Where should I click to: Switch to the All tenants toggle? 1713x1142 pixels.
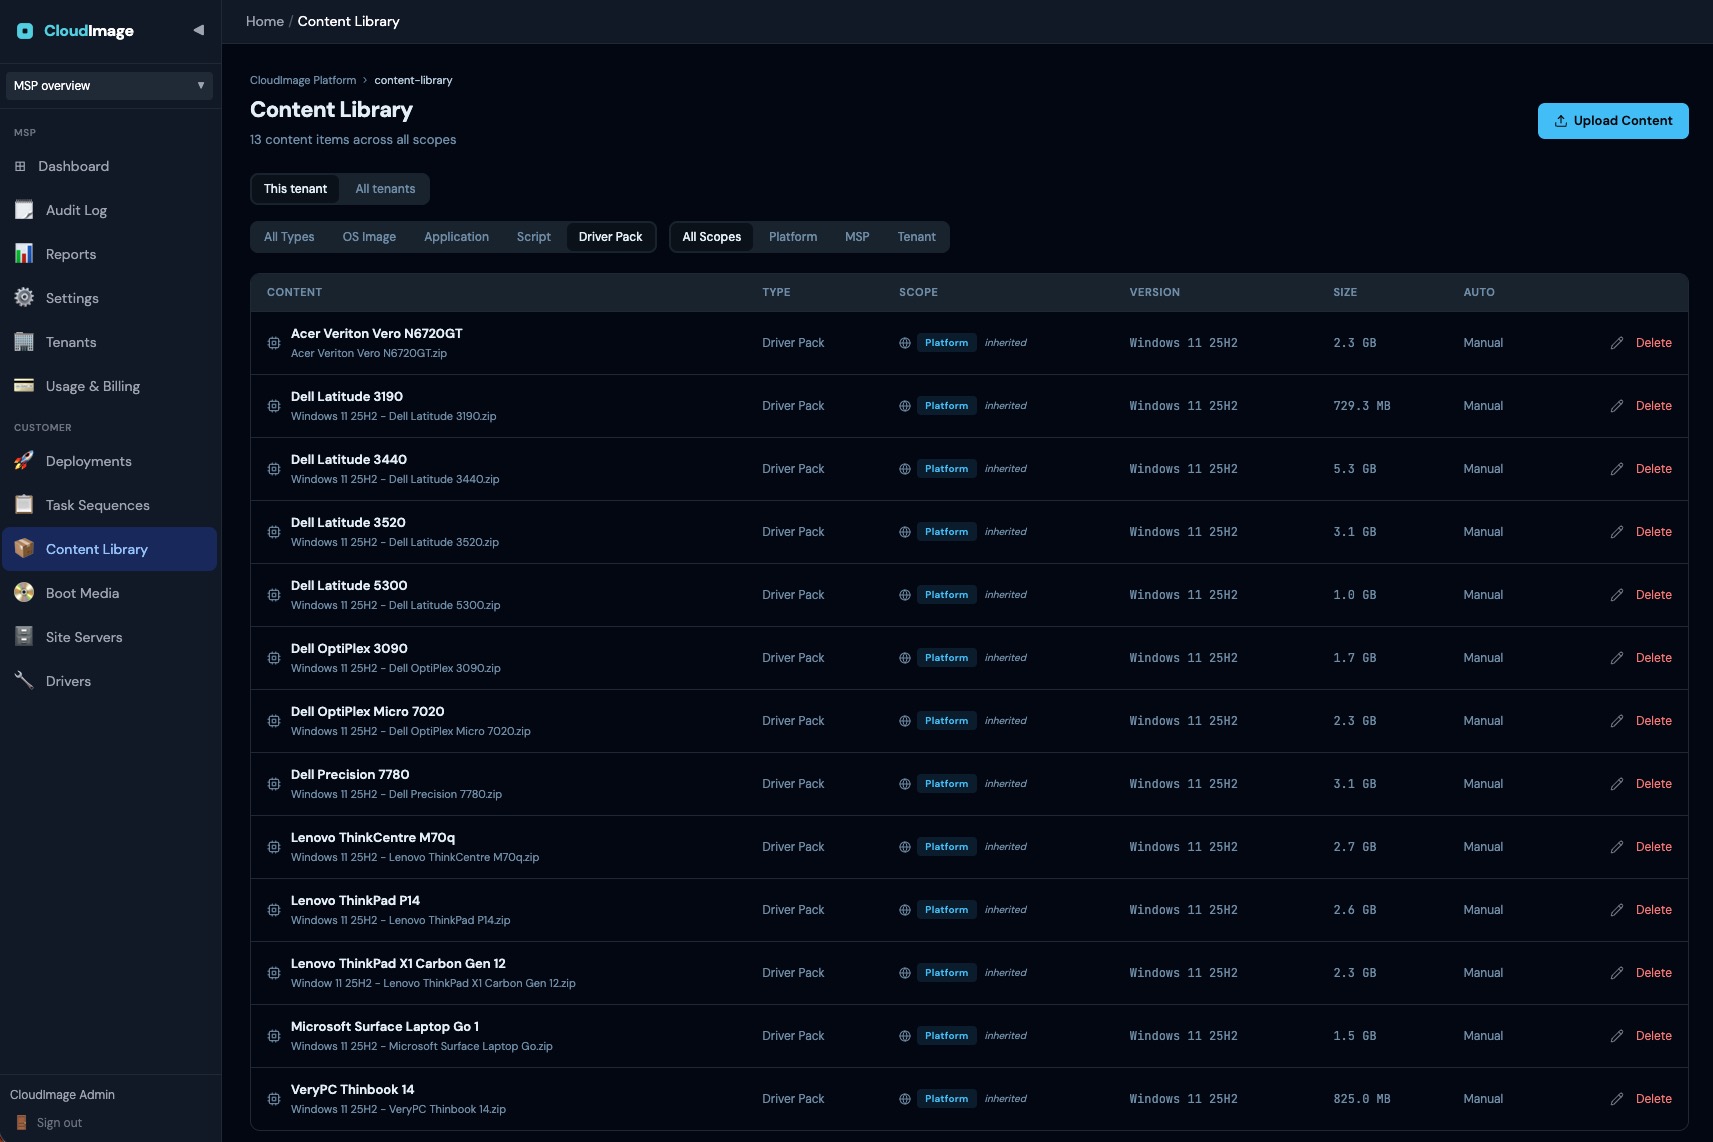(x=385, y=189)
